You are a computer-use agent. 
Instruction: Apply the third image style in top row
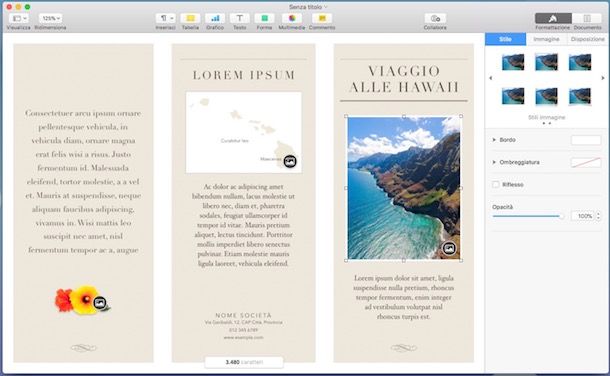580,62
